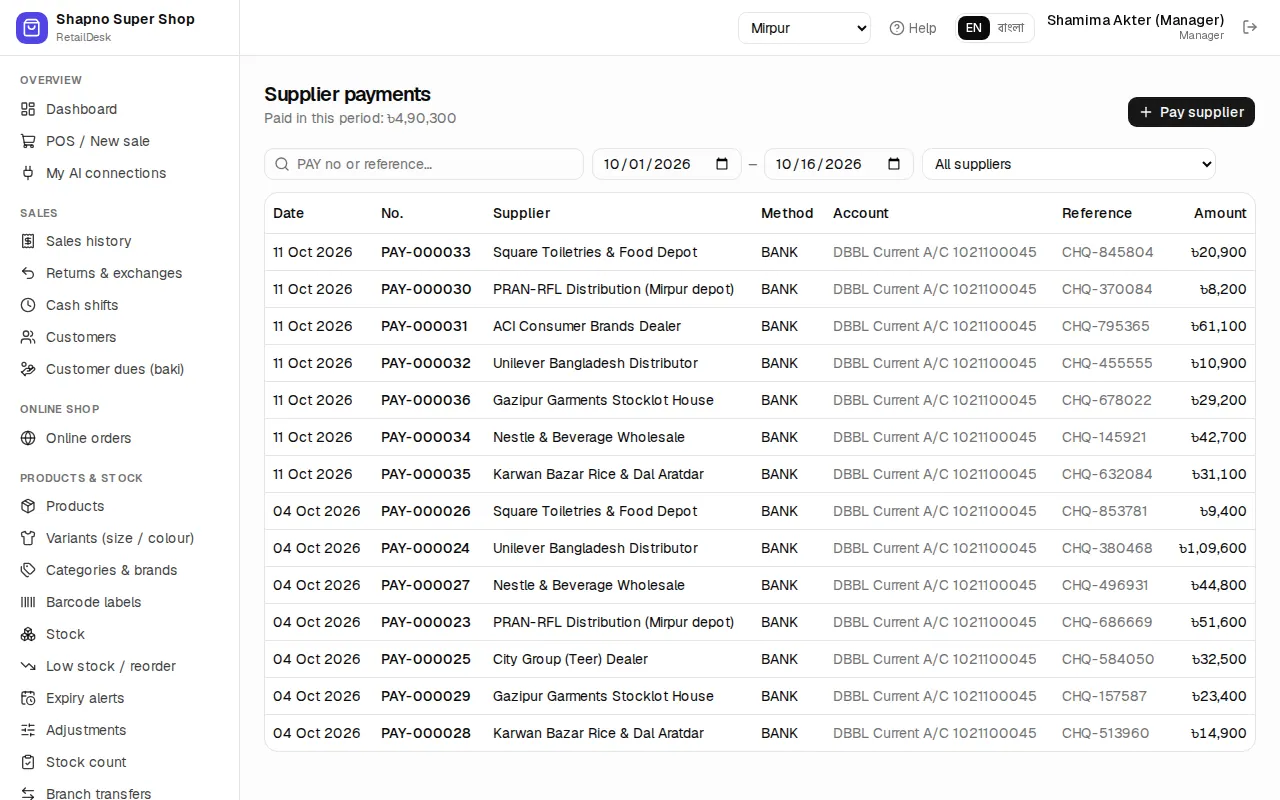Click the start date field 10/01/2026
1280x800 pixels.
click(x=667, y=164)
